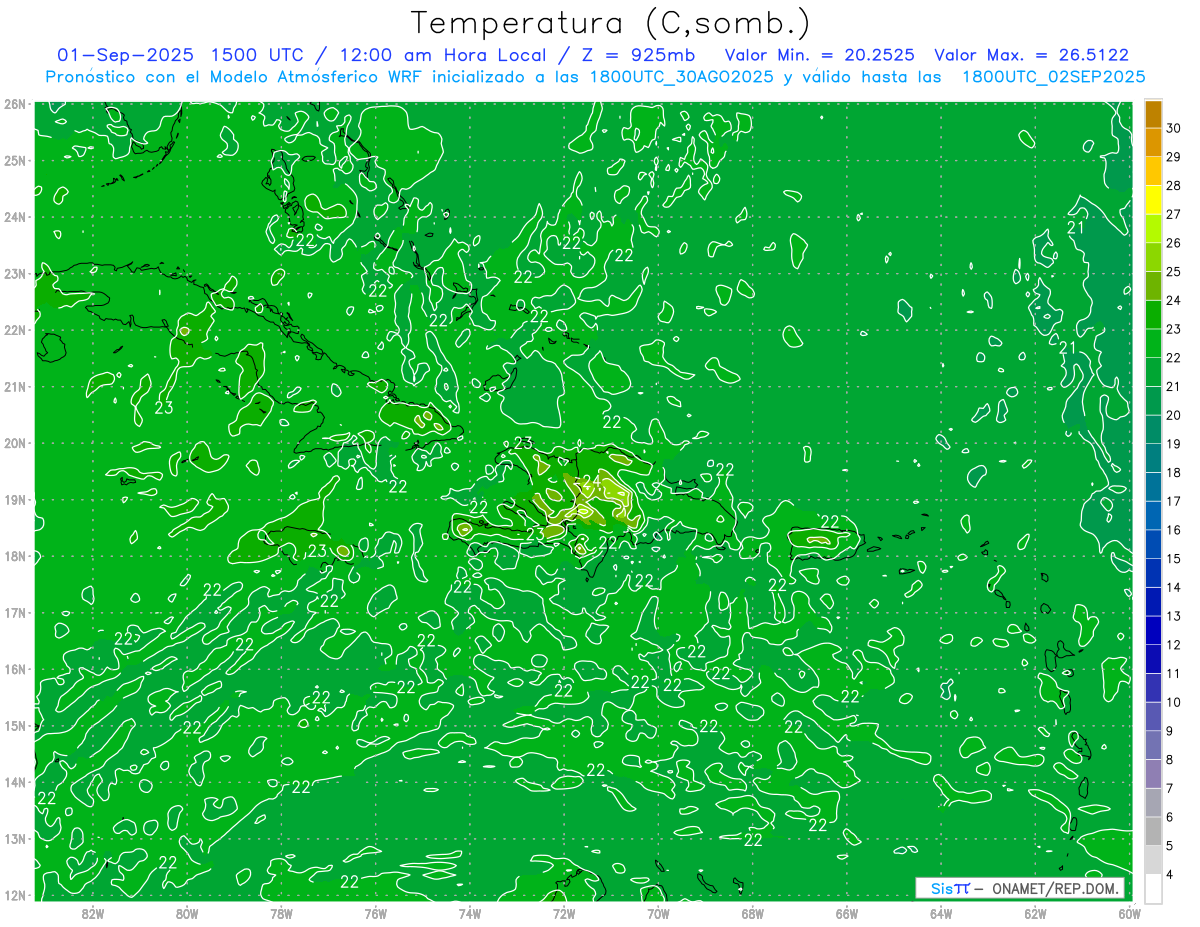Click the legend value "17"
Image resolution: width=1200 pixels, height=927 pixels.
pyautogui.click(x=1173, y=501)
